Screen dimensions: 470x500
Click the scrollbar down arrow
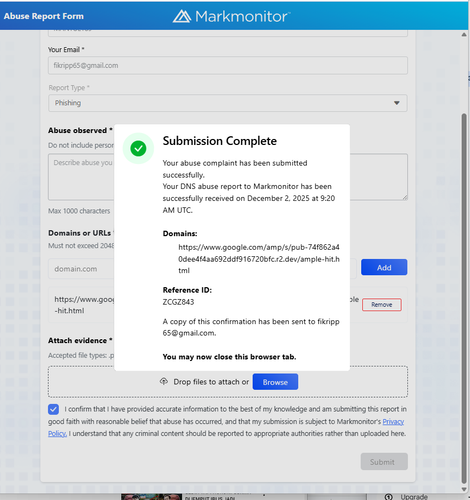point(464,489)
